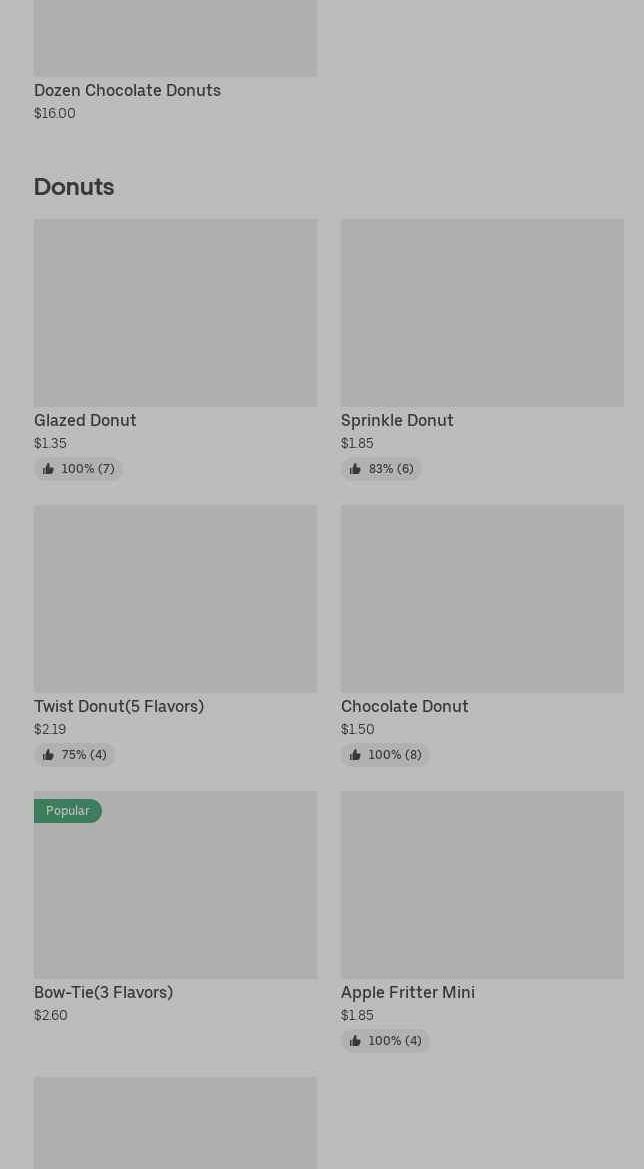Click the Chocolate Donut name

(405, 706)
